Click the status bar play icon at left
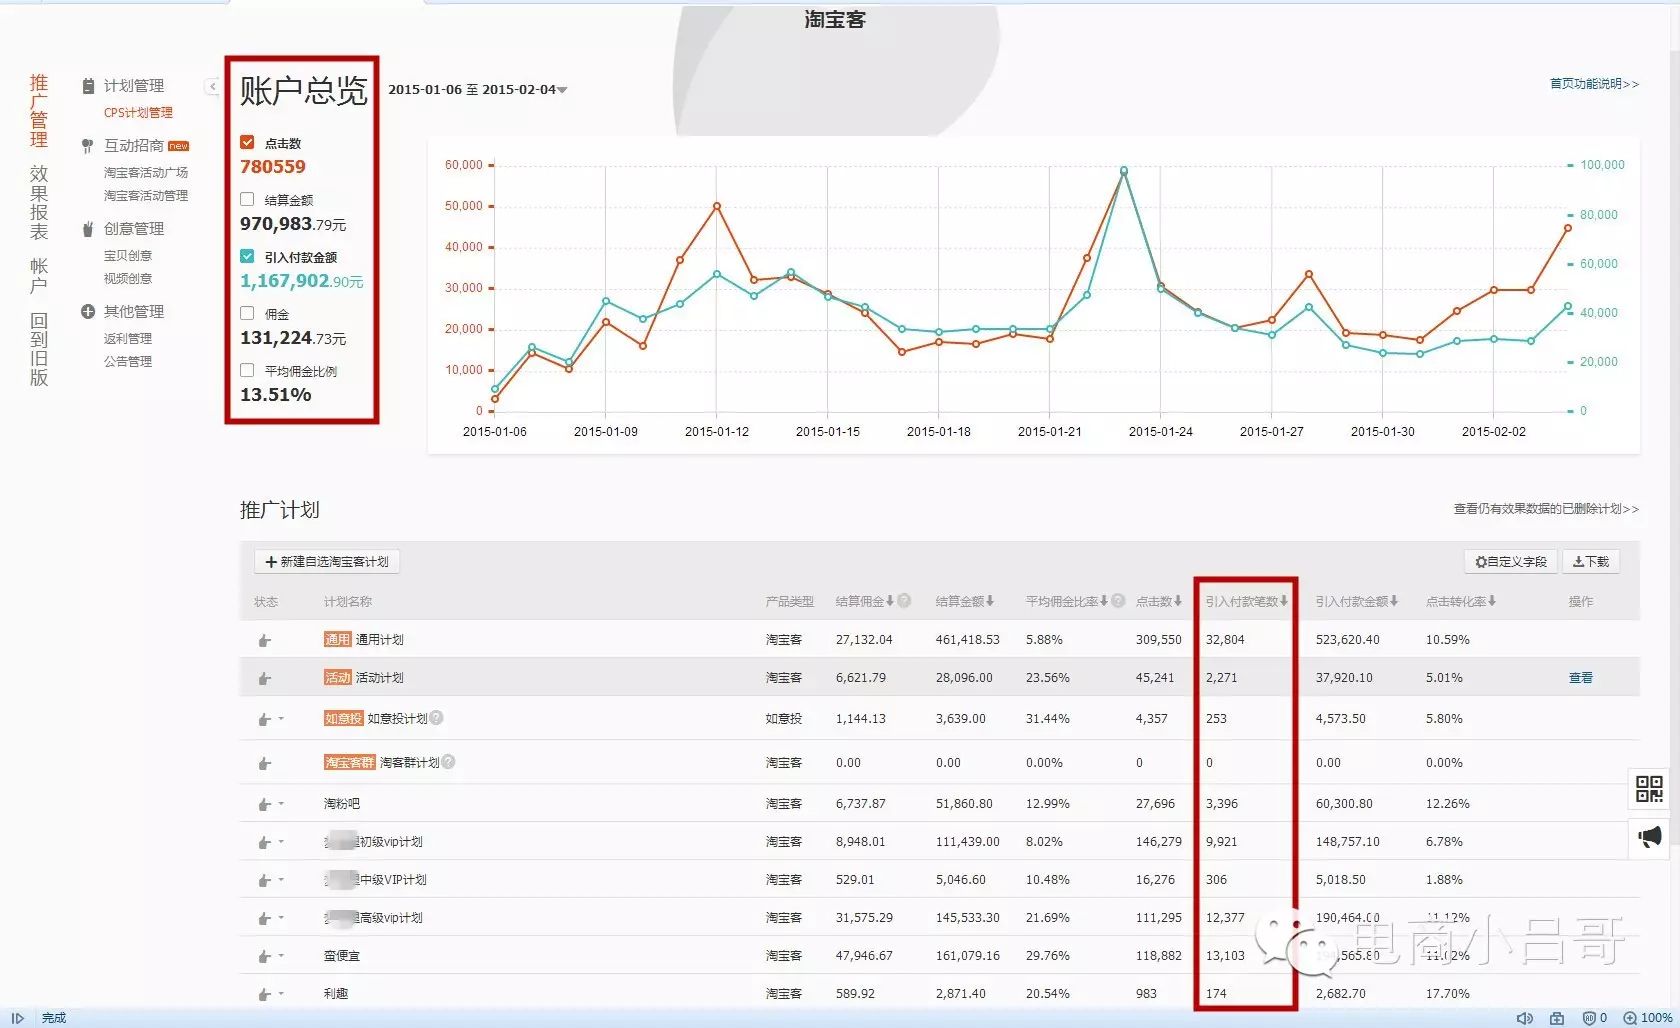This screenshot has width=1680, height=1028. (x=17, y=1018)
